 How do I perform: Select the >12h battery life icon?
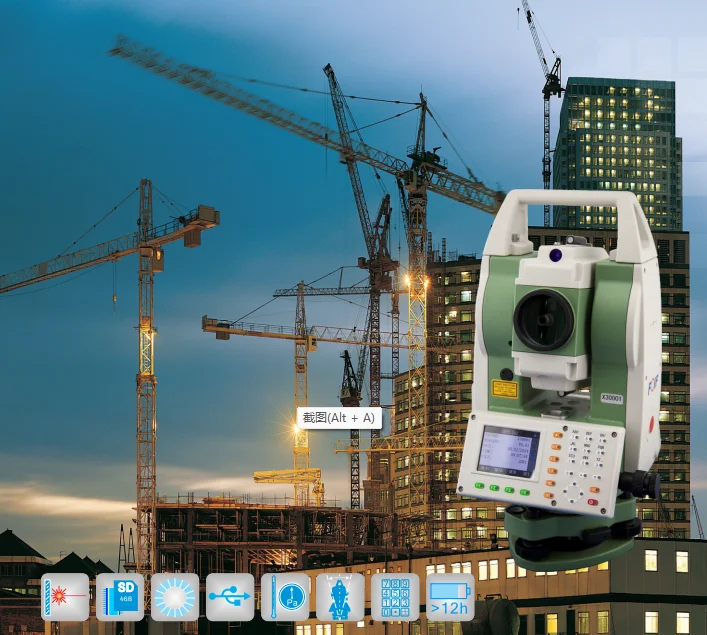tap(450, 597)
